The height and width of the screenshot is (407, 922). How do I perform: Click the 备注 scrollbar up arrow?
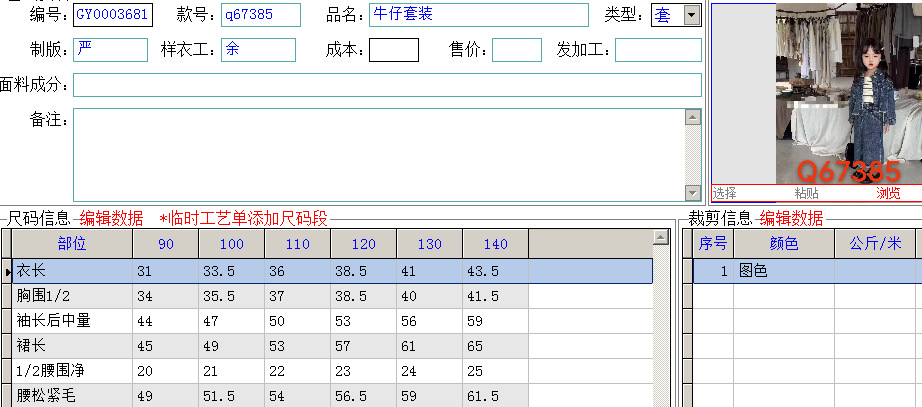tap(693, 118)
